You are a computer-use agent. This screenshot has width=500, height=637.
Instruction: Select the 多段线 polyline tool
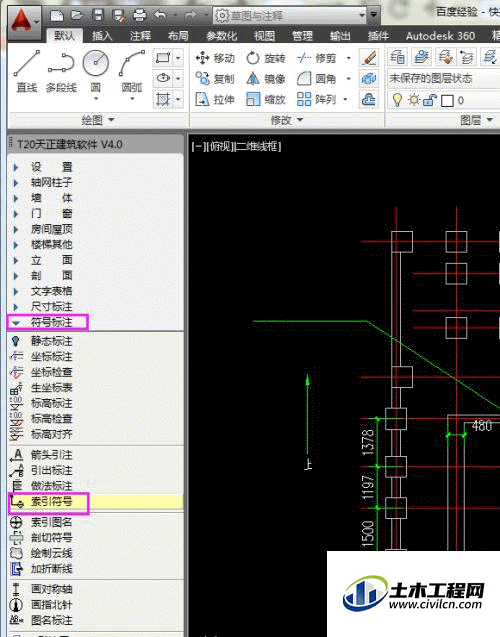pyautogui.click(x=61, y=72)
